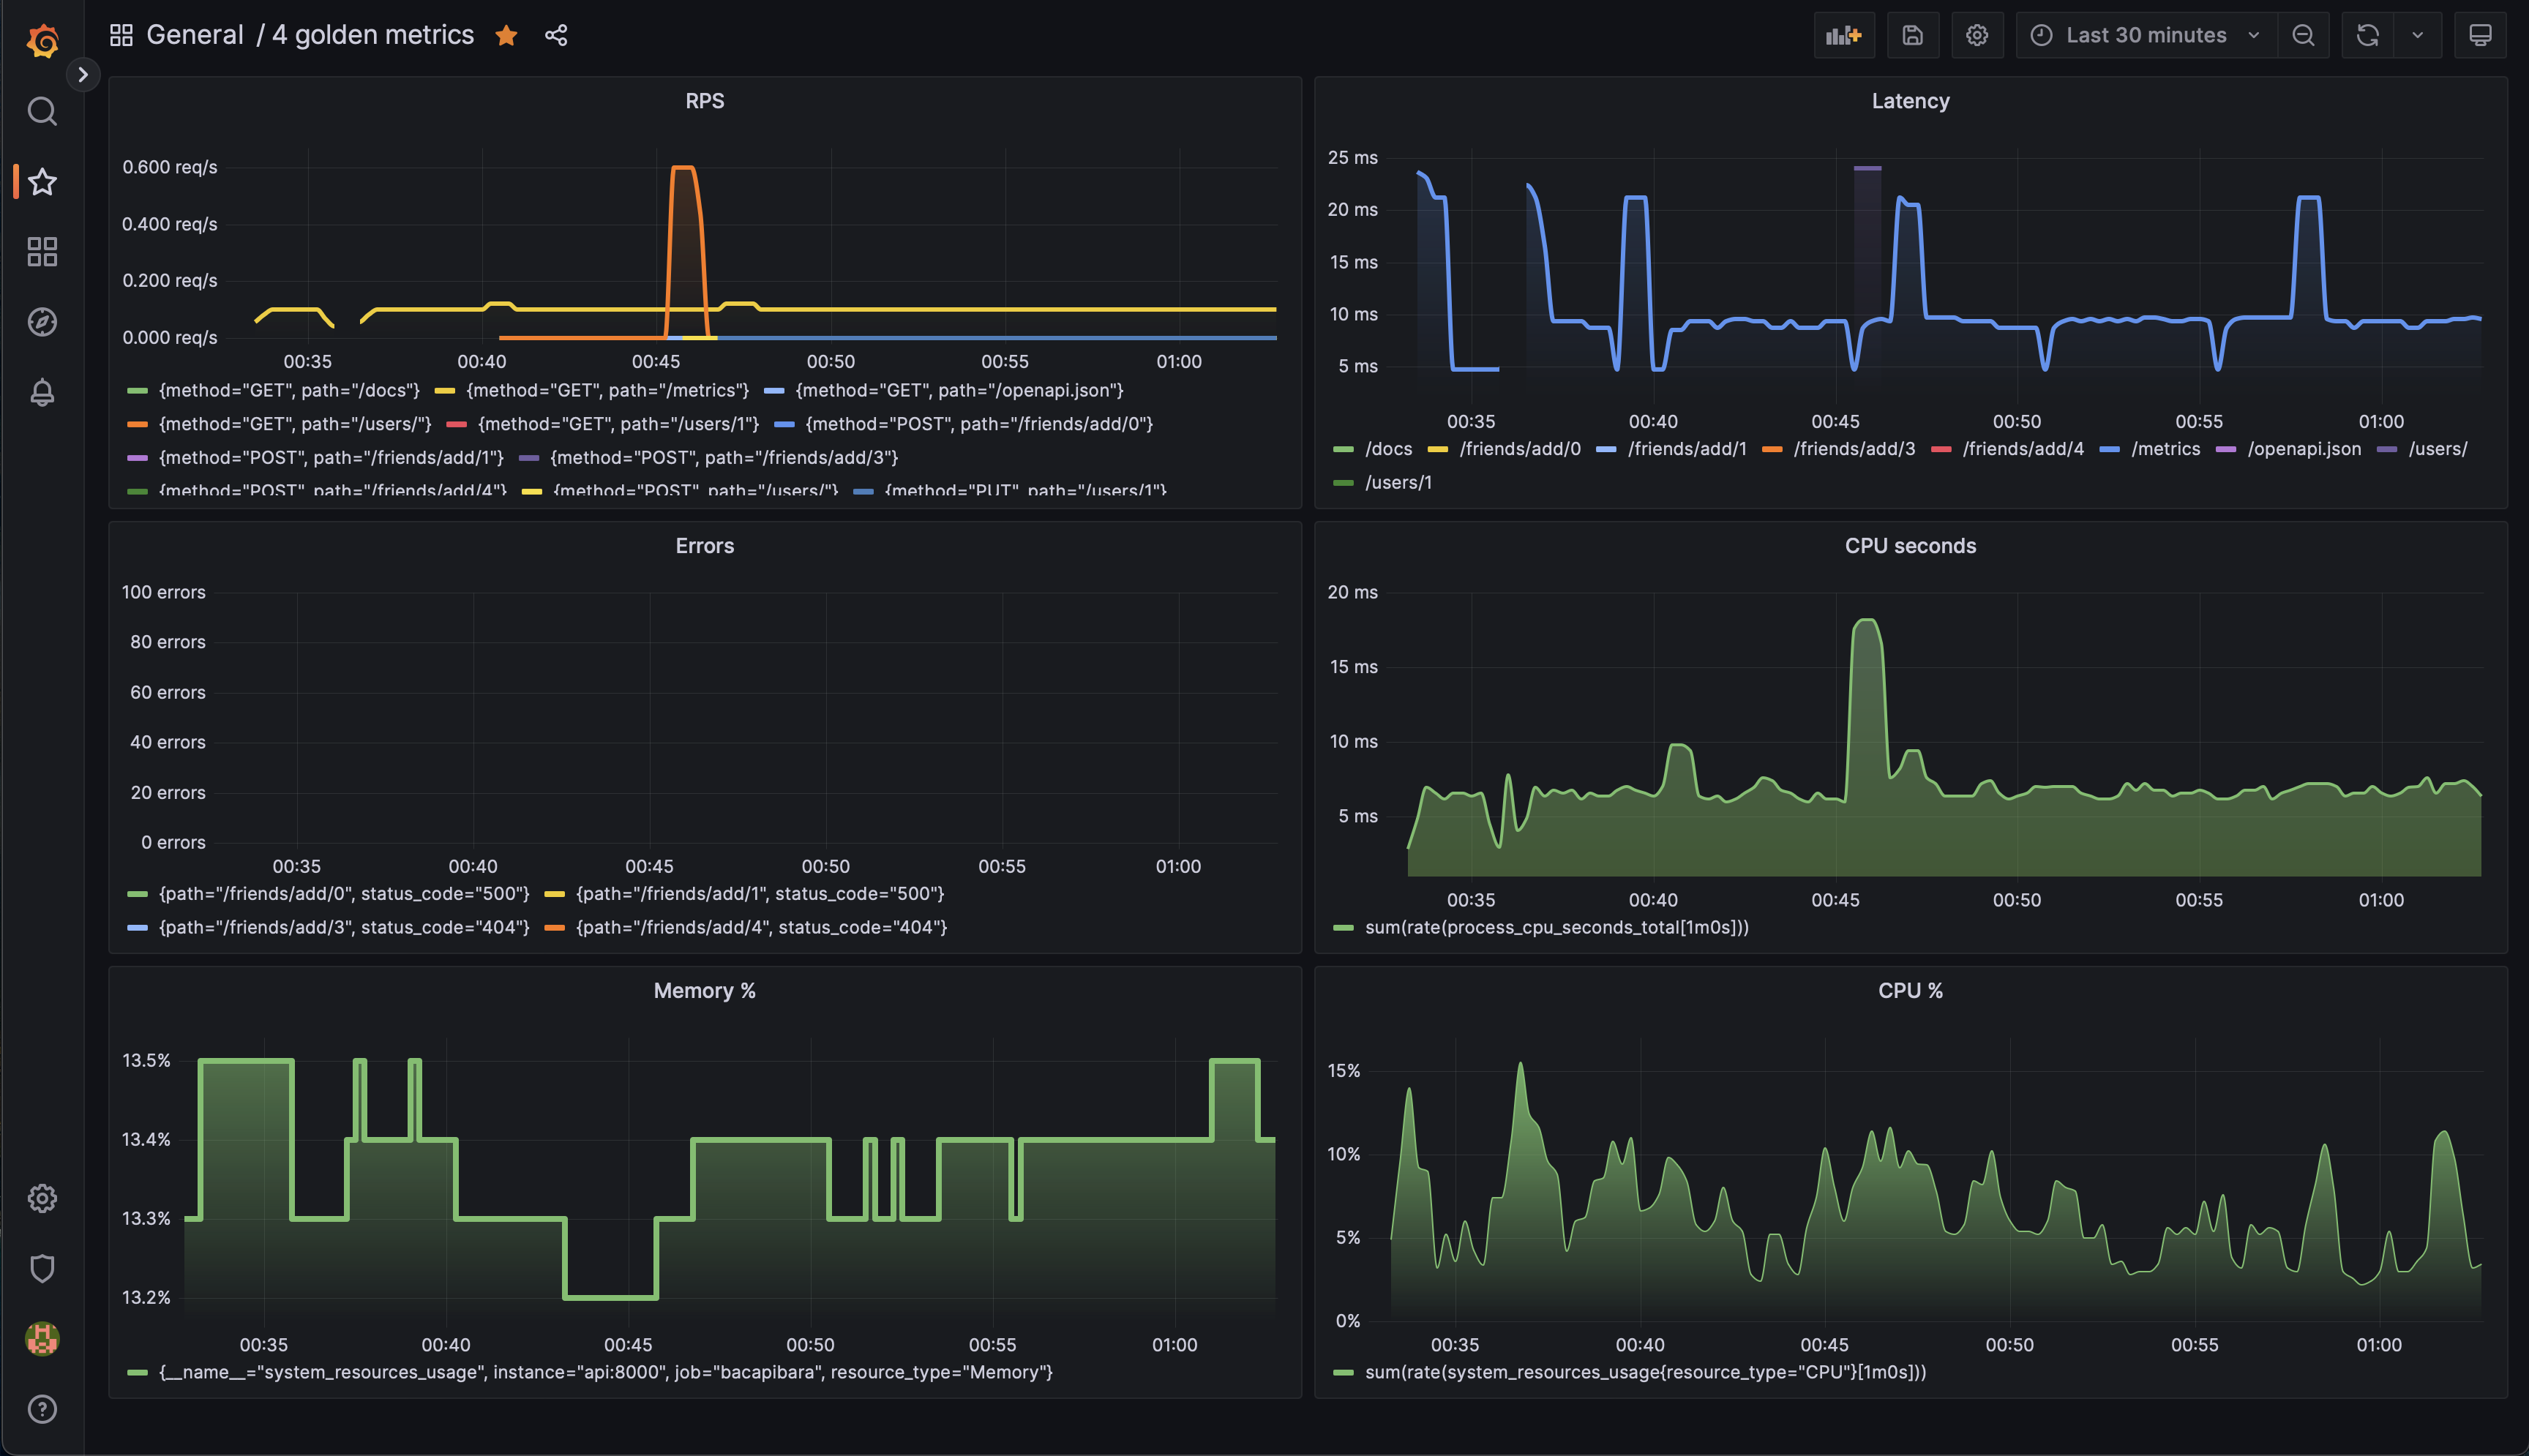This screenshot has width=2529, height=1456.
Task: Toggle GET /users/ series in RPS legend
Action: pyautogui.click(x=295, y=424)
